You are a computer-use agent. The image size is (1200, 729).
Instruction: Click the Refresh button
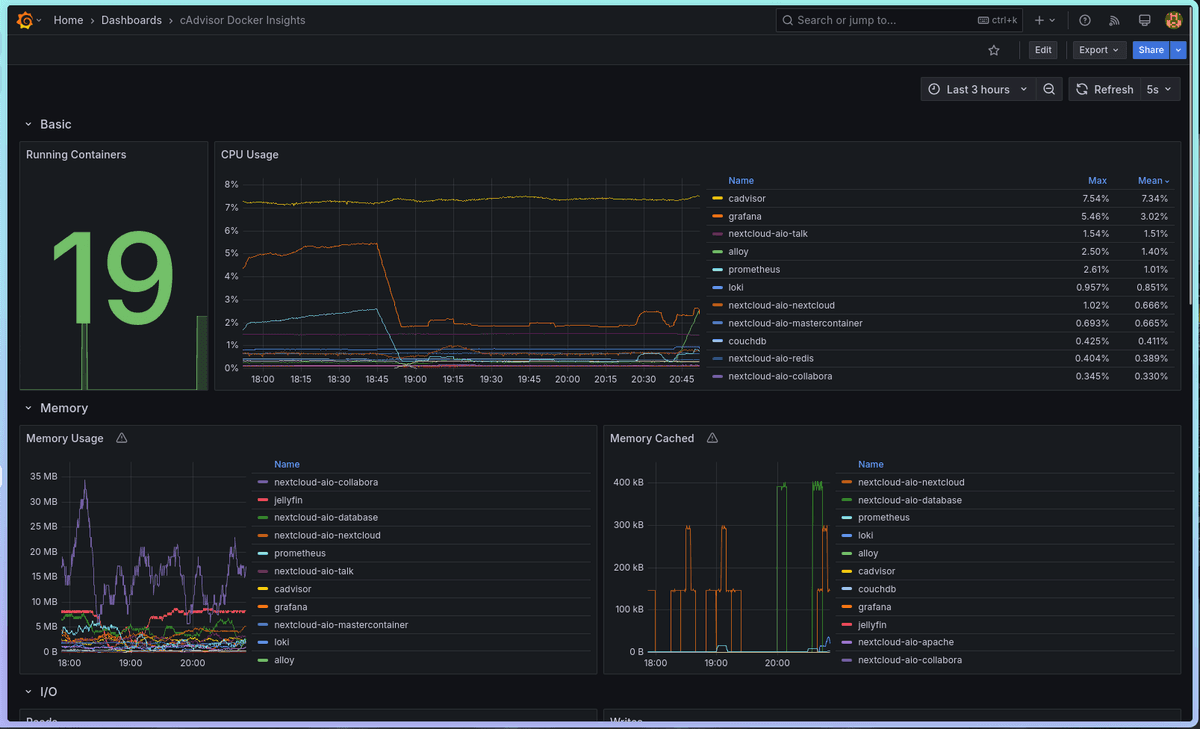pyautogui.click(x=1105, y=89)
